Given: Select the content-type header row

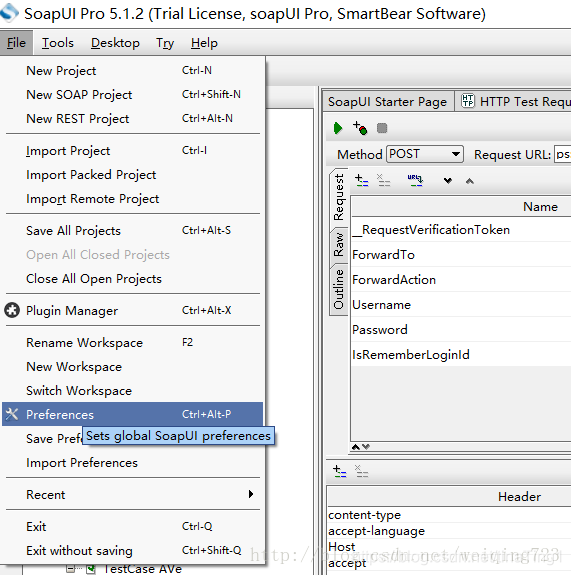Looking at the screenshot, I should point(449,515).
